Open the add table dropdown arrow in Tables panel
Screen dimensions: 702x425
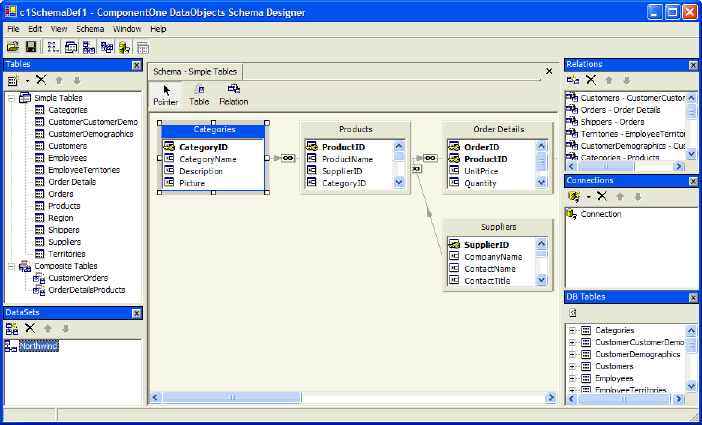coord(27,81)
